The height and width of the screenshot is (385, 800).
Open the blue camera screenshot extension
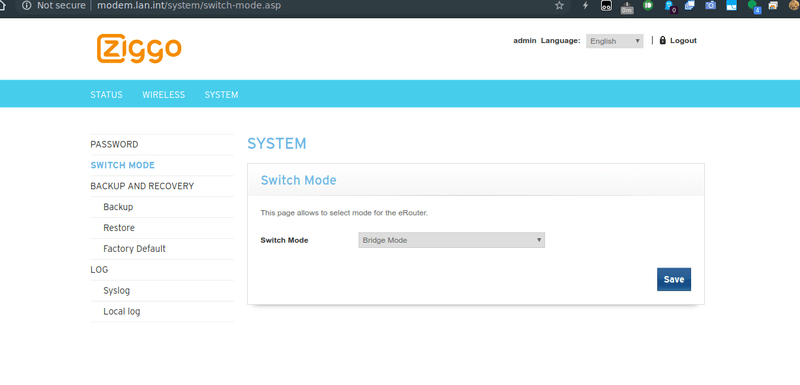click(x=710, y=6)
